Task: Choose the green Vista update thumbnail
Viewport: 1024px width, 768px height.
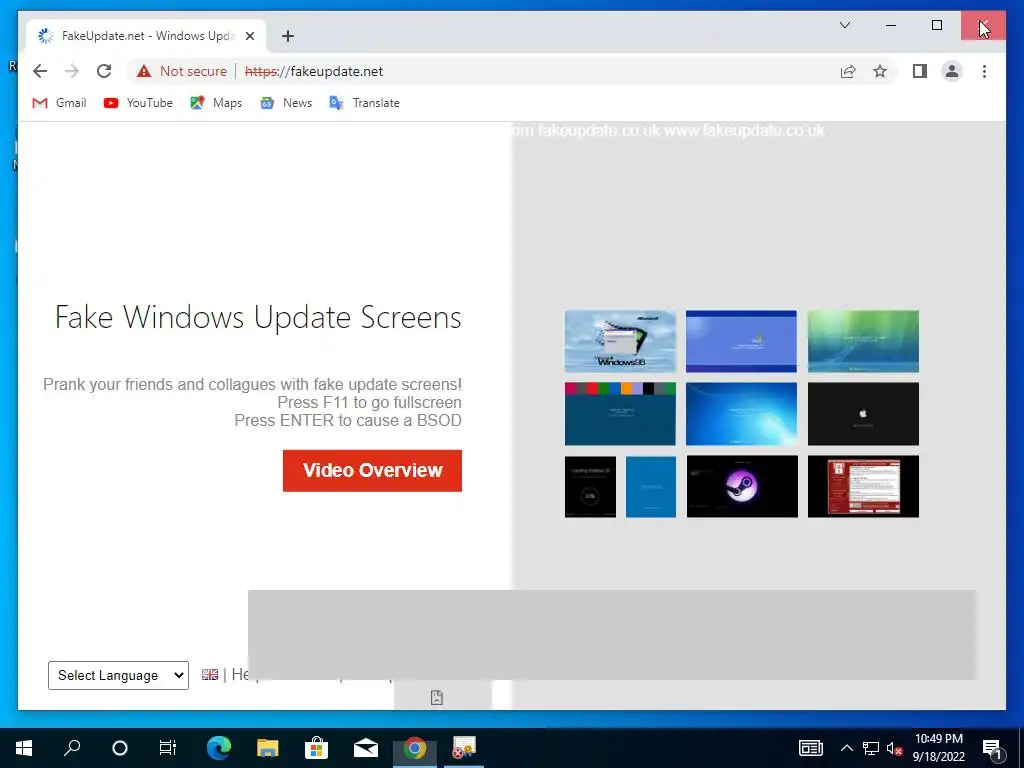Action: coord(863,341)
